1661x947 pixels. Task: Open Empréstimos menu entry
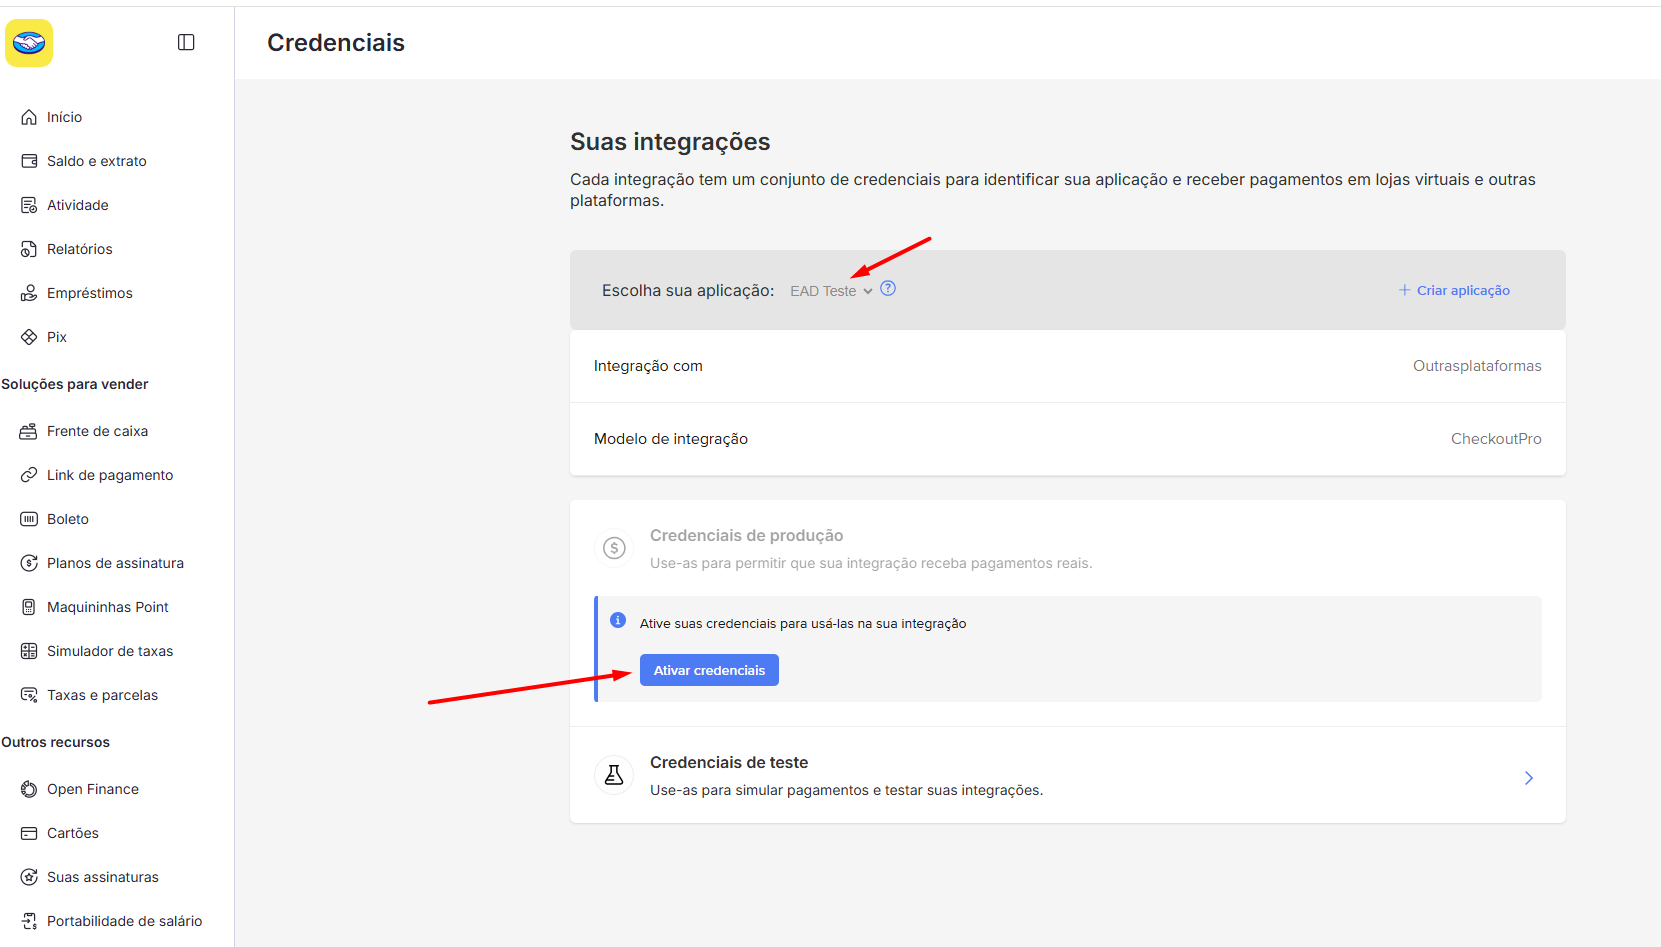click(90, 293)
